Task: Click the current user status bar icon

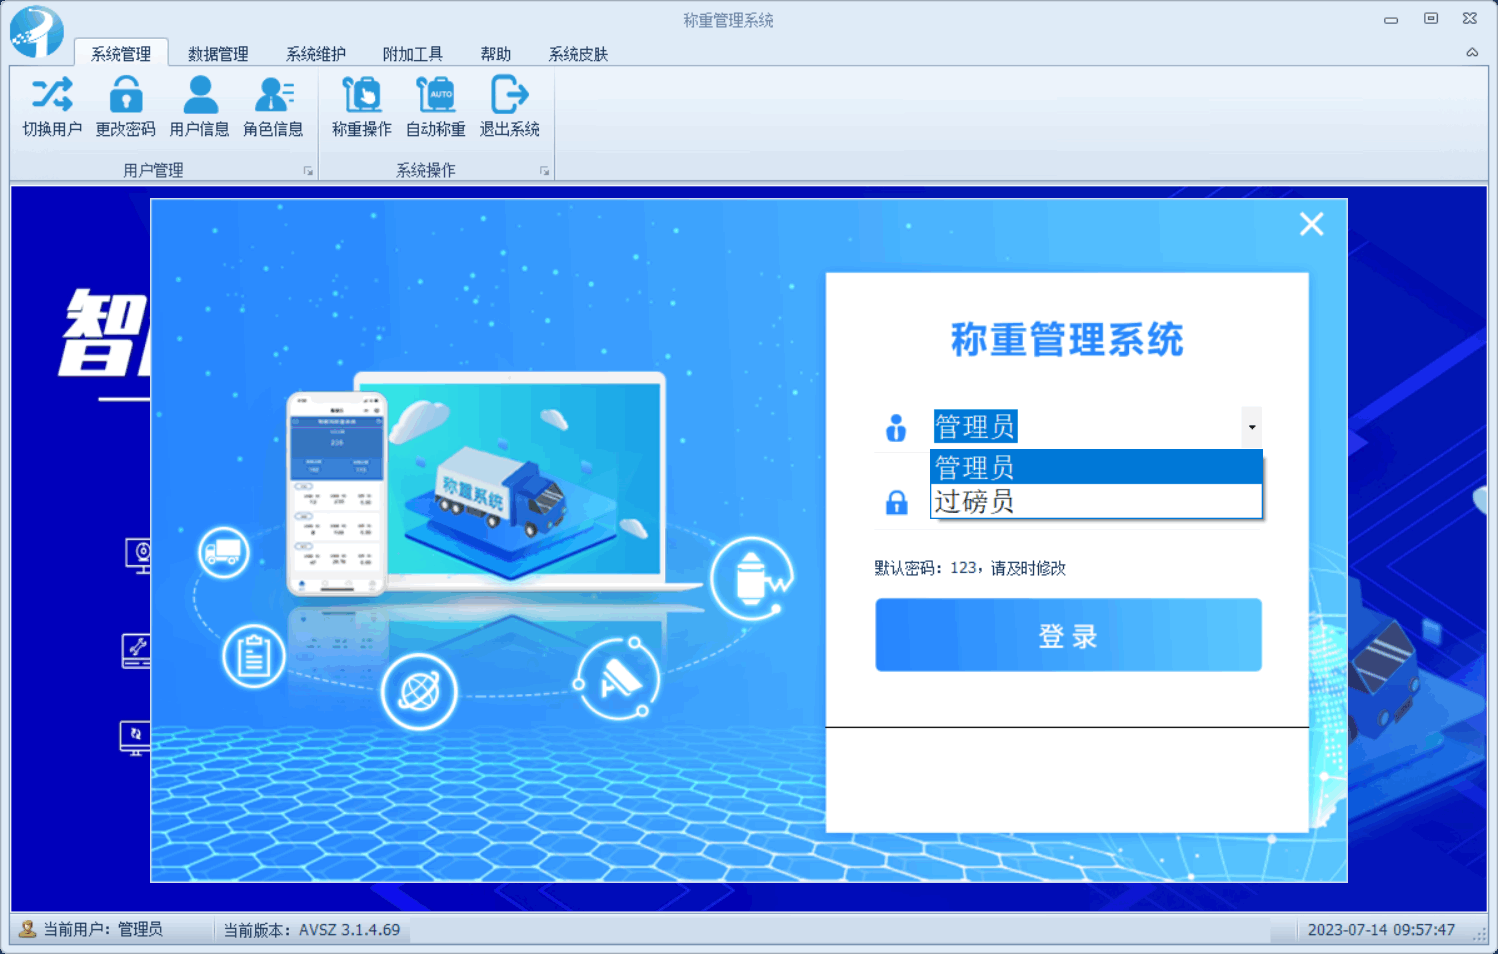Action: click(28, 929)
